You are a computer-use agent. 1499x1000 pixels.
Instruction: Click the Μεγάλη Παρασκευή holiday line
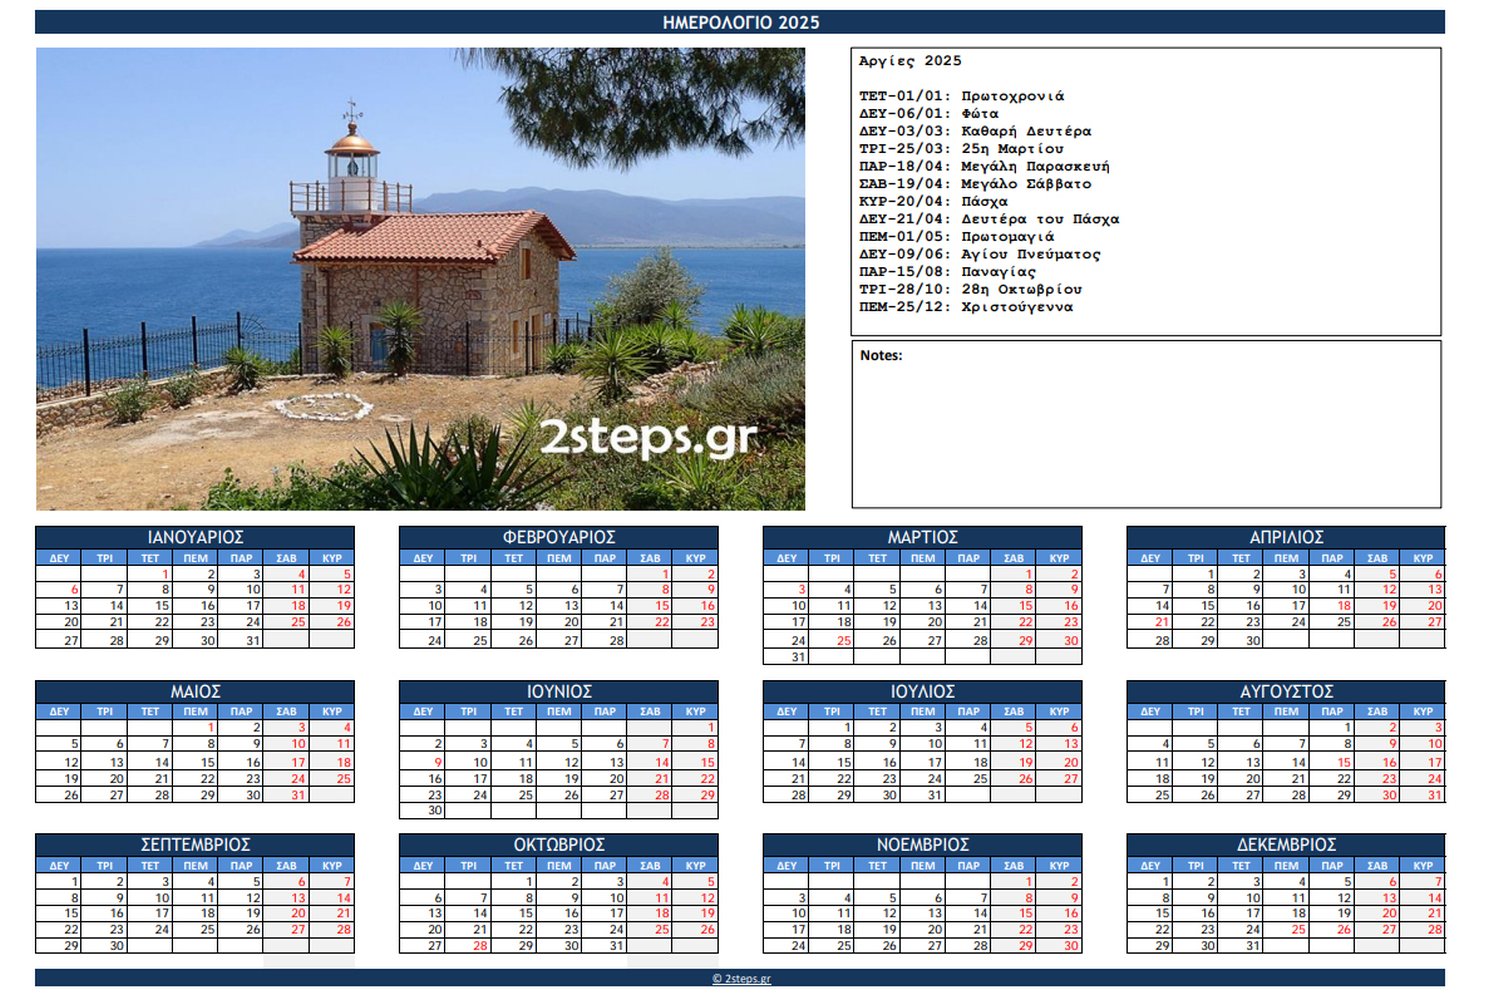[984, 166]
